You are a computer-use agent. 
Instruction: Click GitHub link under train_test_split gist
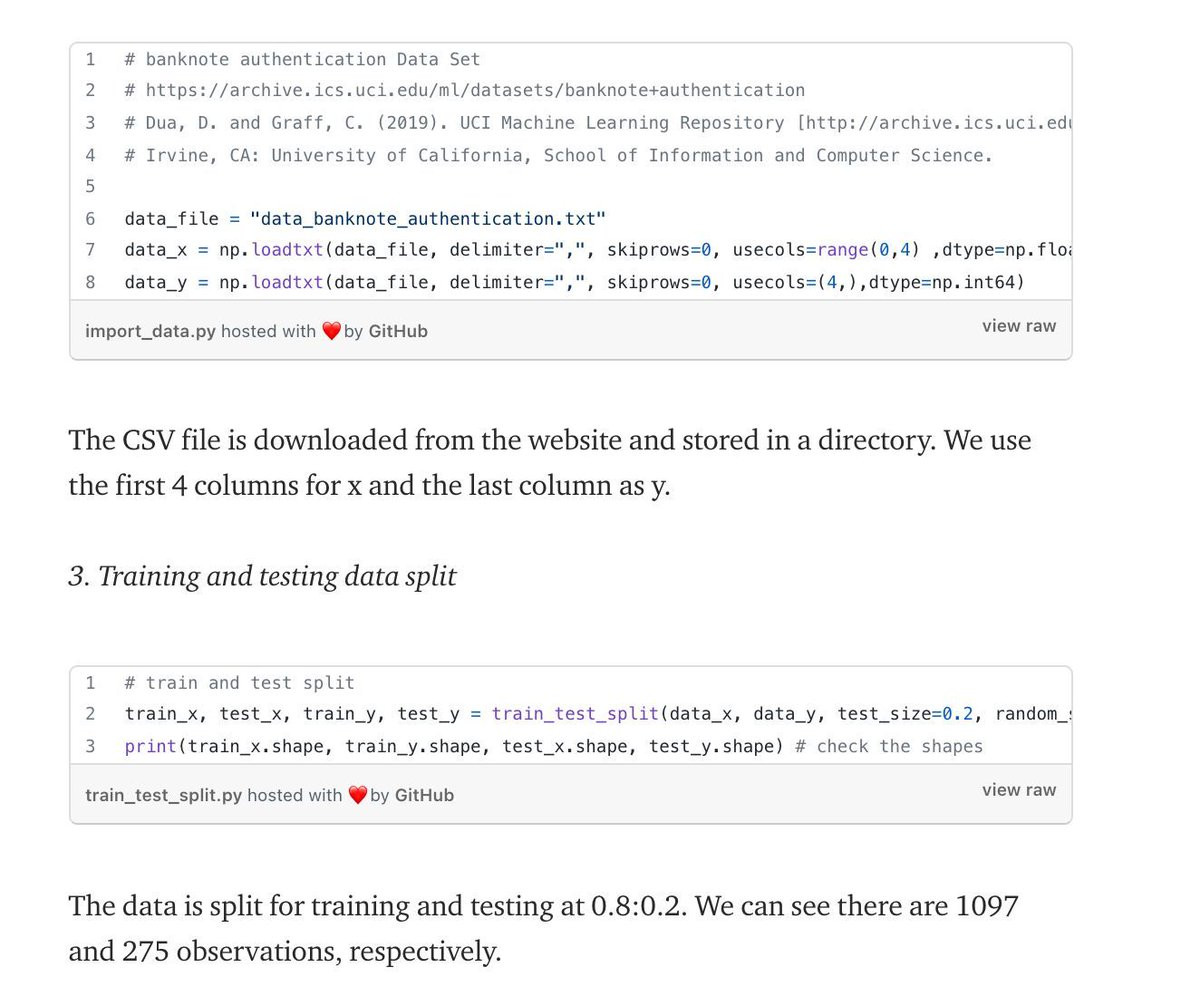424,795
